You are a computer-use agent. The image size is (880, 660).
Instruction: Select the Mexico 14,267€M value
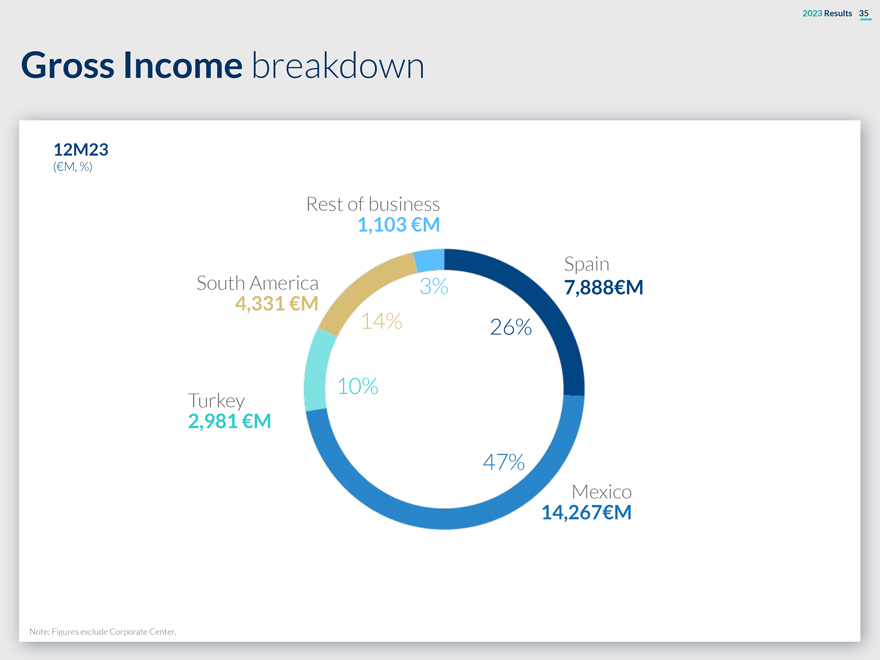586,513
